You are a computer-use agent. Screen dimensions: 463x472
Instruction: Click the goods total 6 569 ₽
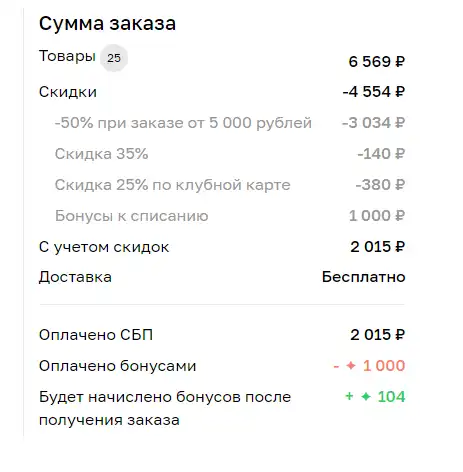pos(377,62)
